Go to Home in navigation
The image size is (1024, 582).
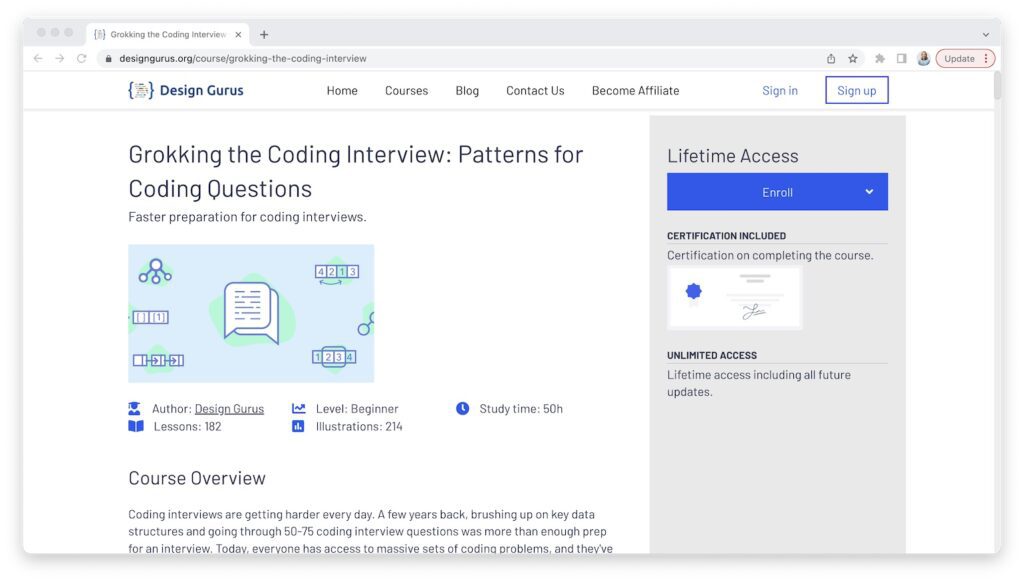point(342,90)
